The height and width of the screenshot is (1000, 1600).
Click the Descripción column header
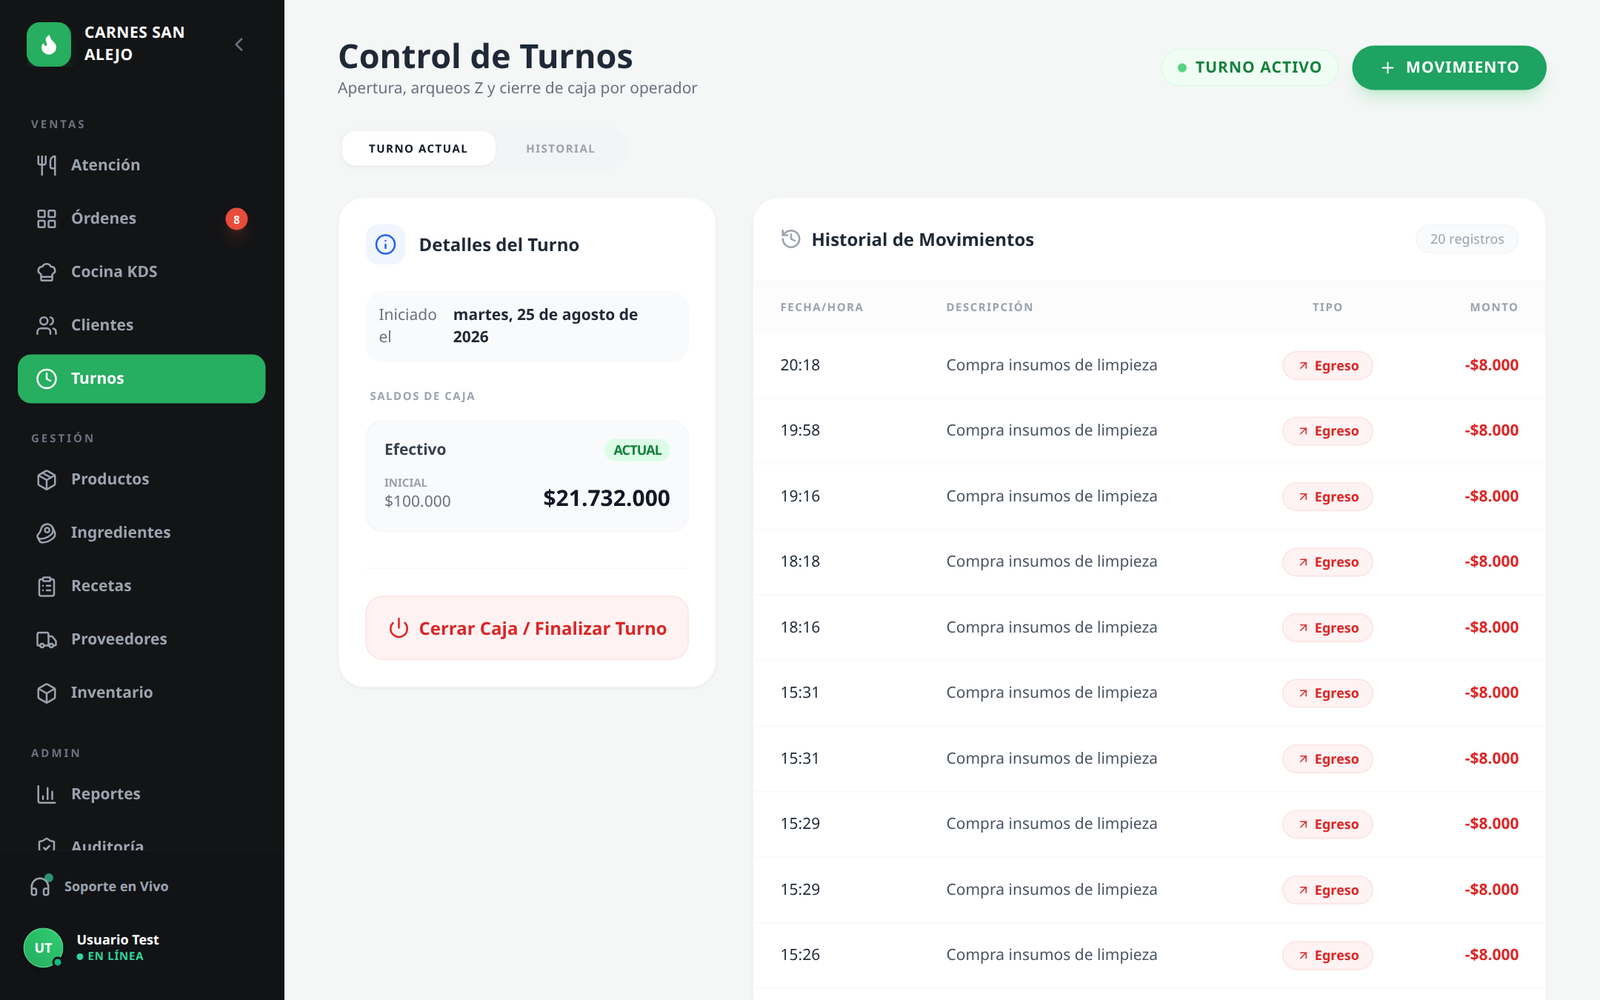click(x=989, y=307)
